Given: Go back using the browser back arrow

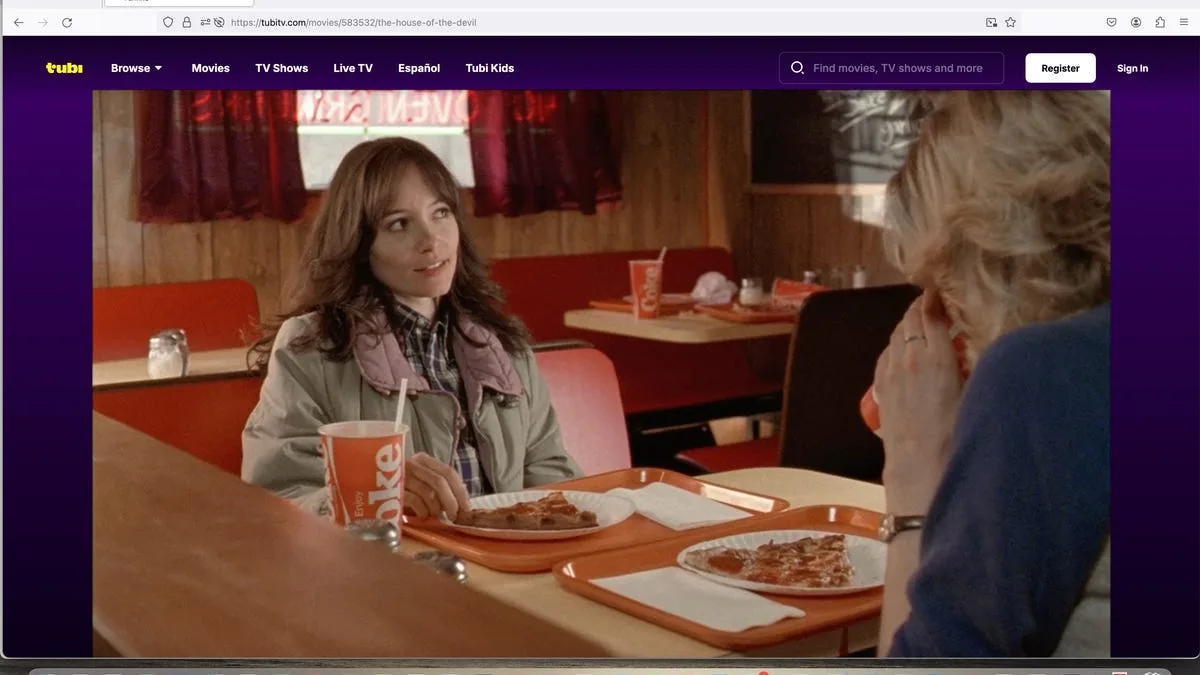Looking at the screenshot, I should point(18,22).
